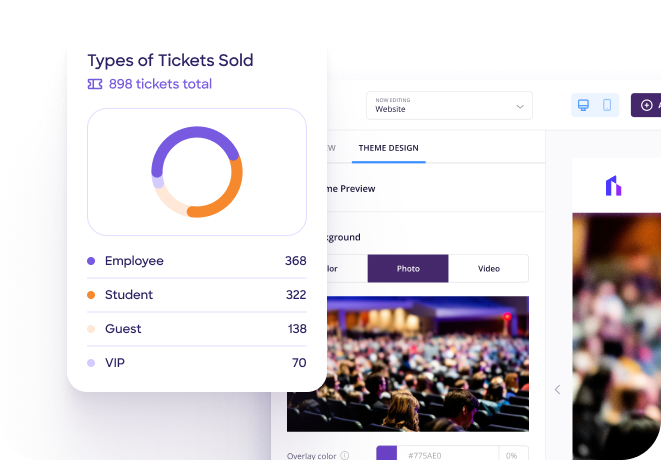Click the overlay hex color input field
The height and width of the screenshot is (460, 661).
click(x=445, y=454)
